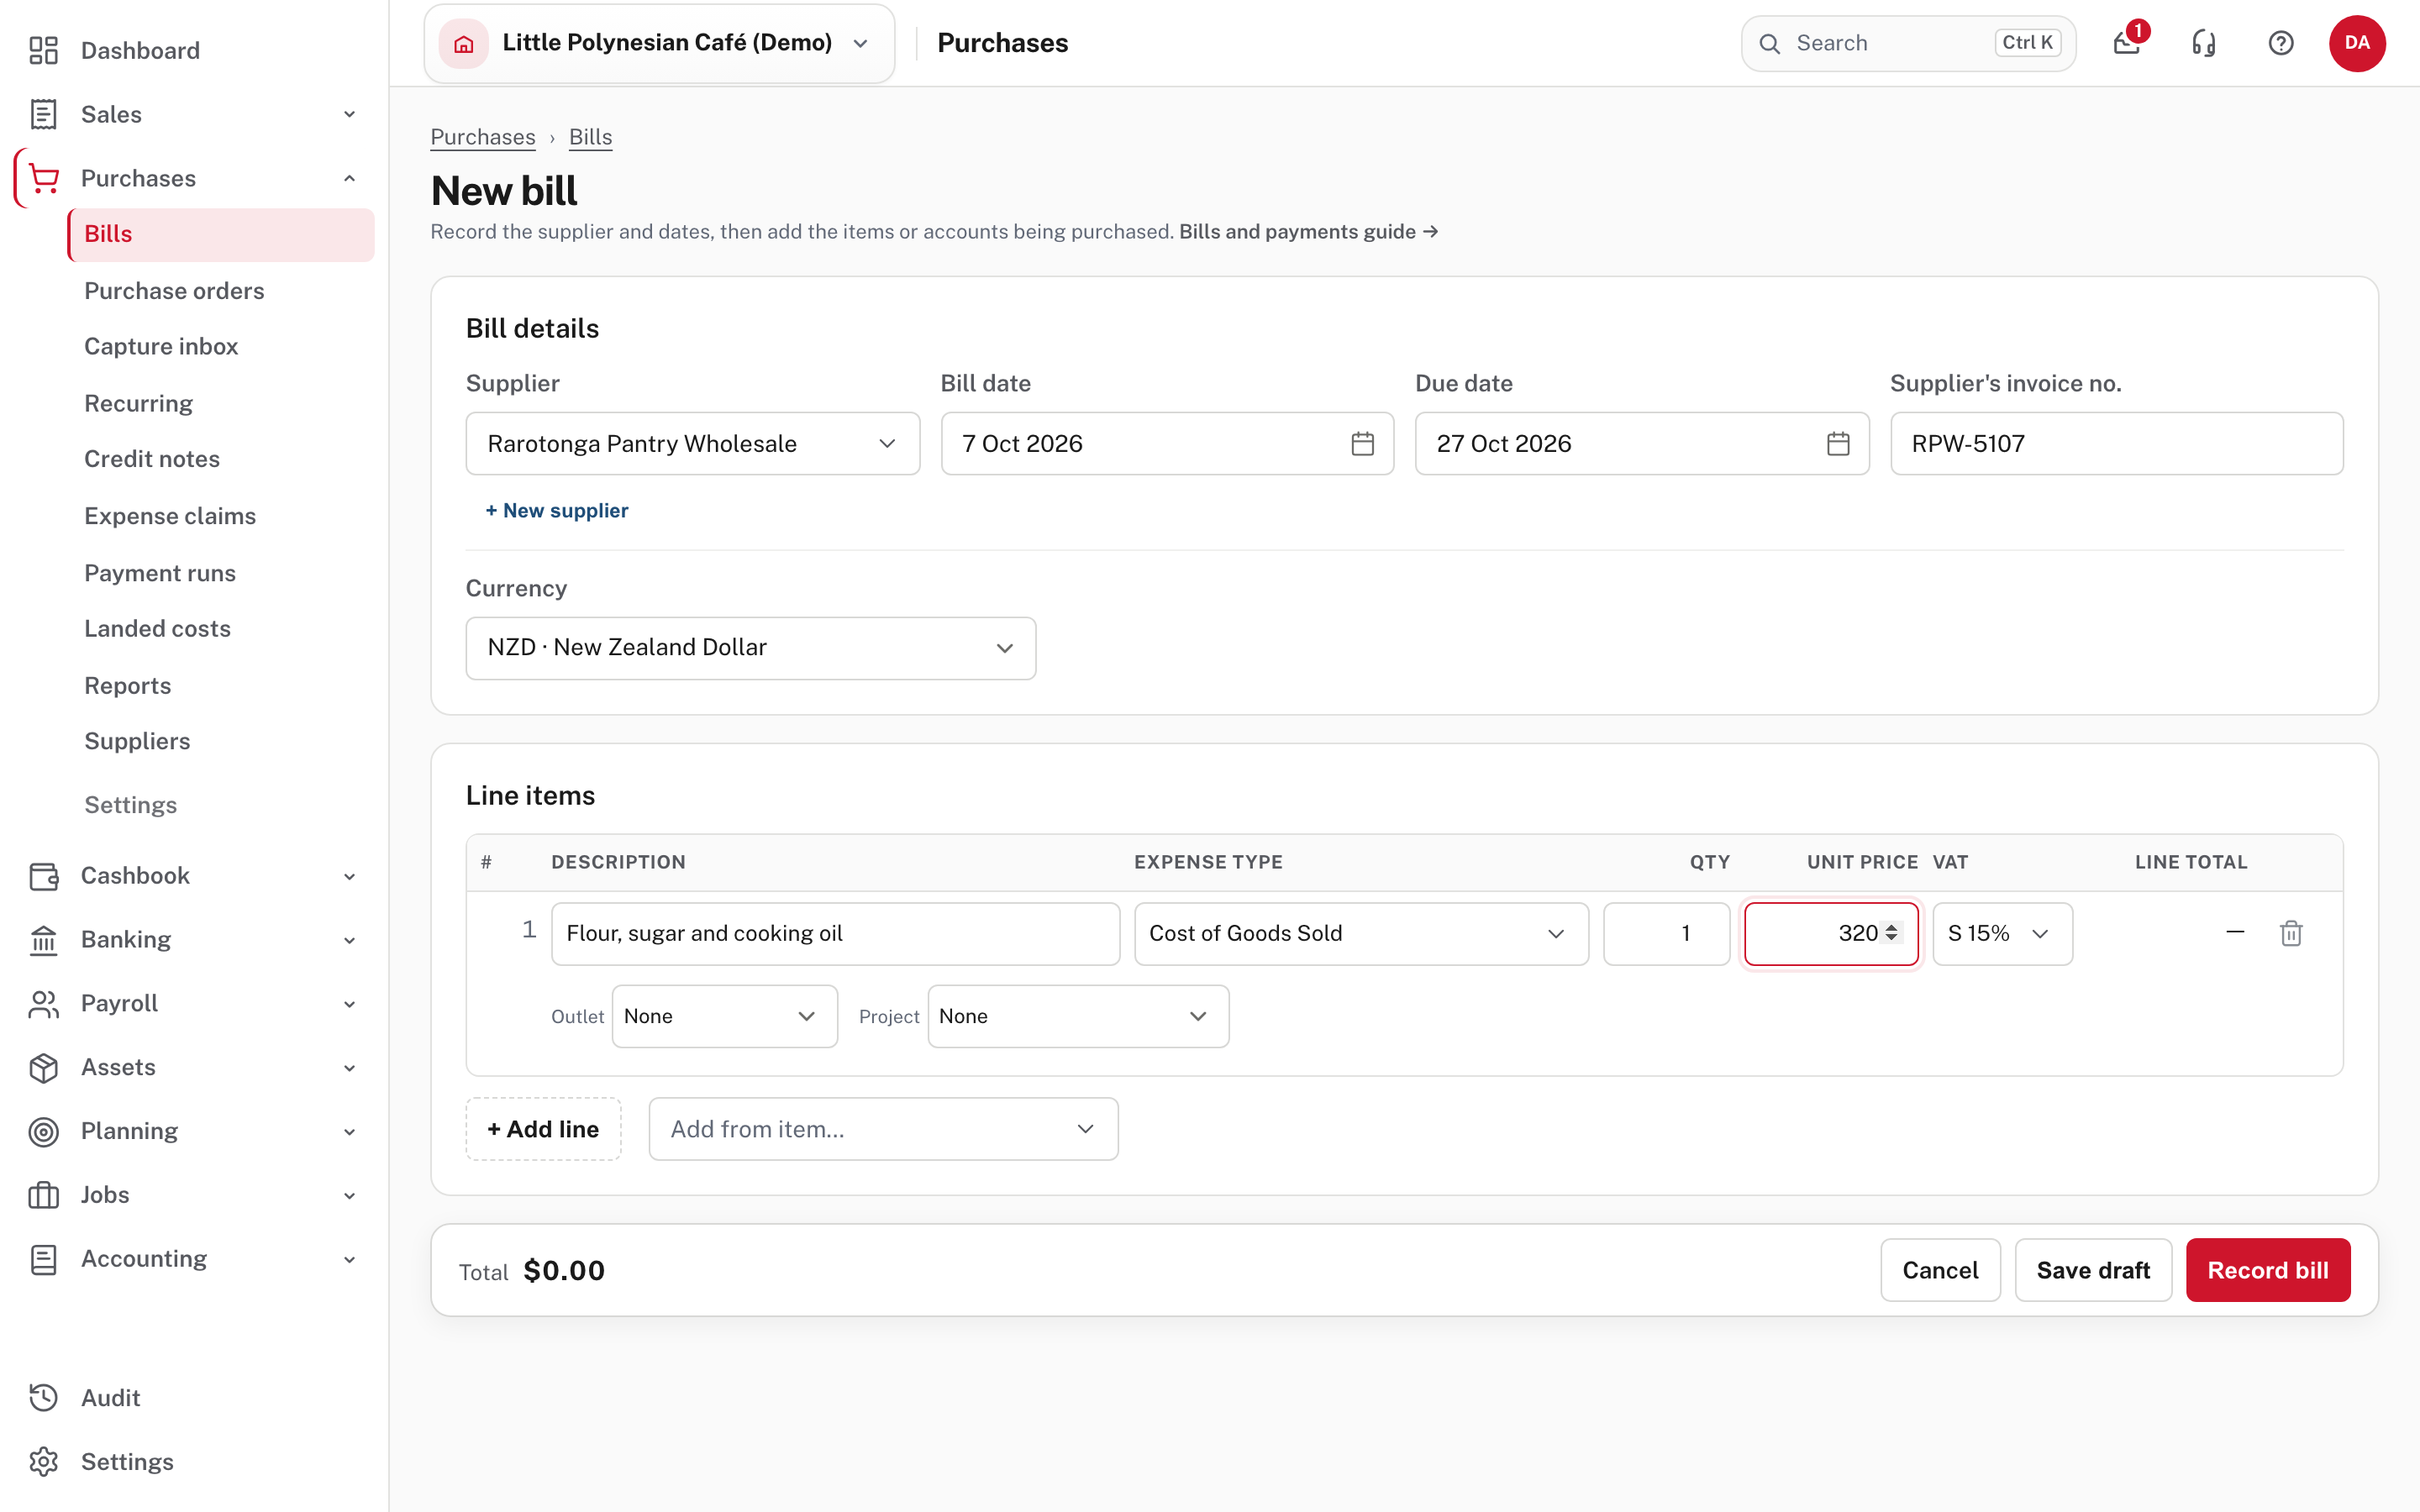
Task: Open the support headset icon
Action: [2204, 43]
